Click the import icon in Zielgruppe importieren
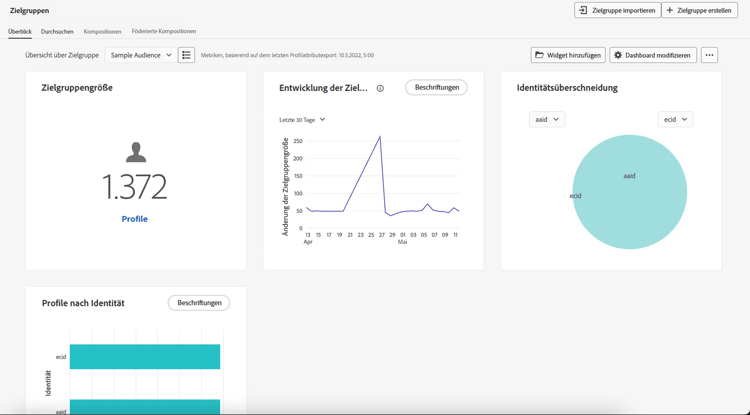 click(583, 10)
